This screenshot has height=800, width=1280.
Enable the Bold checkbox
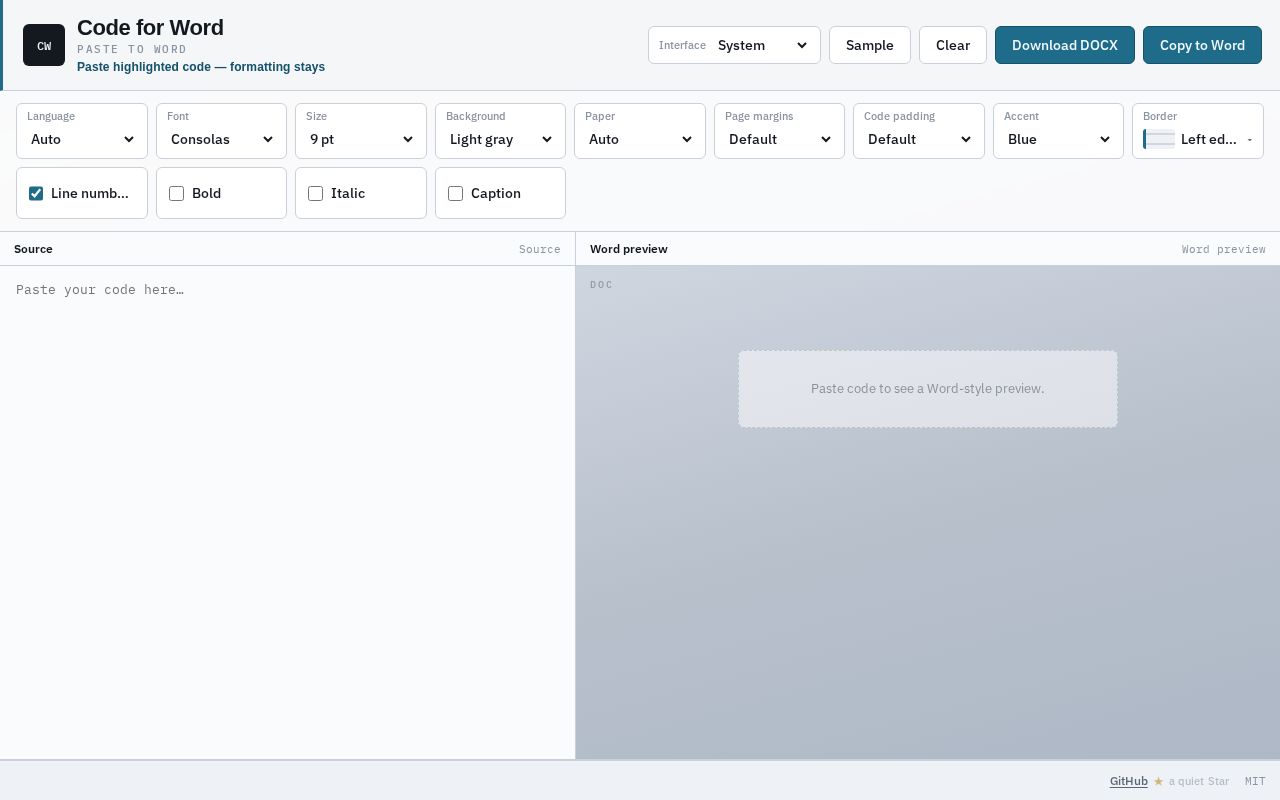176,193
